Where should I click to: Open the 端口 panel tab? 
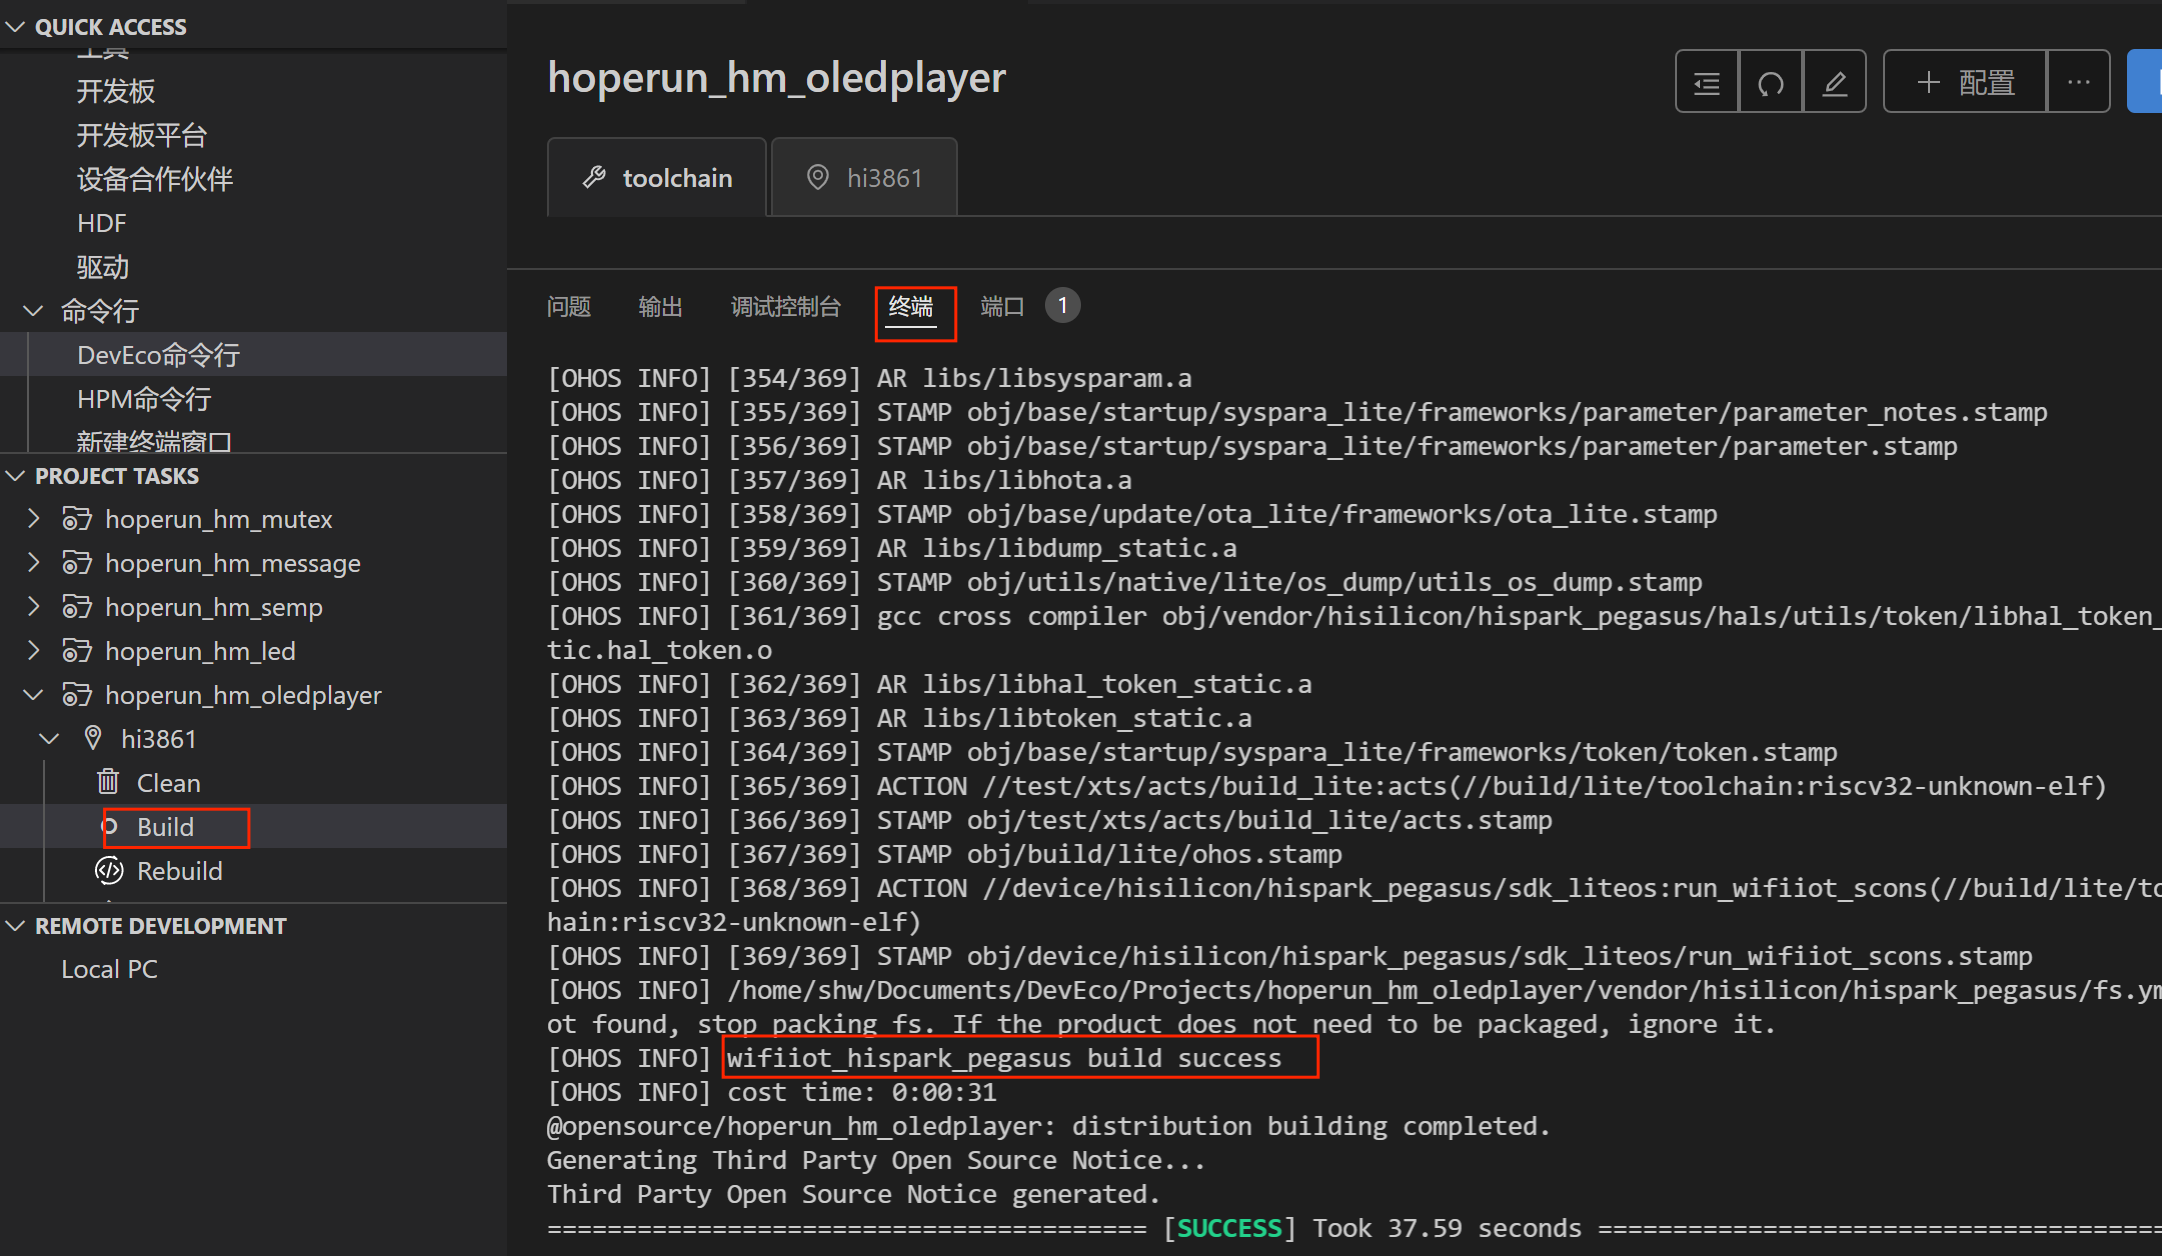(1002, 306)
